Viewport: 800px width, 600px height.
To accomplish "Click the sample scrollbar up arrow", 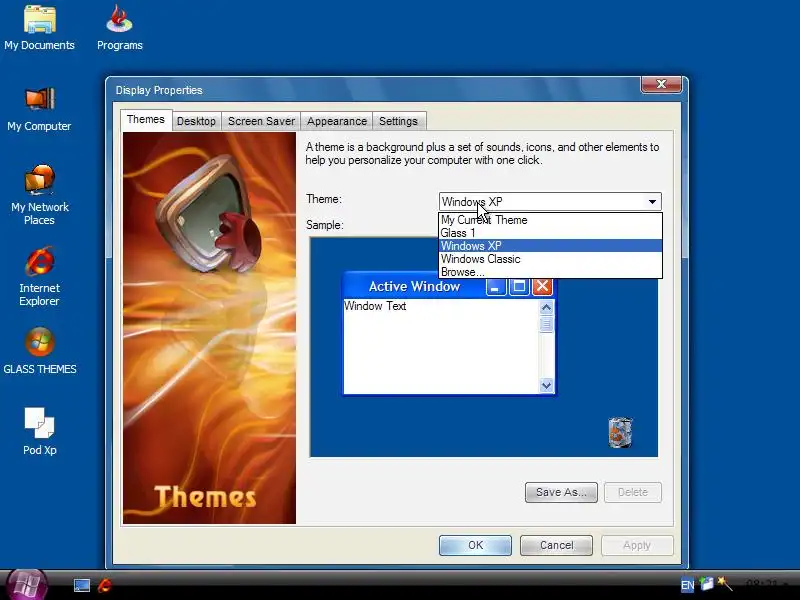I will (x=546, y=307).
